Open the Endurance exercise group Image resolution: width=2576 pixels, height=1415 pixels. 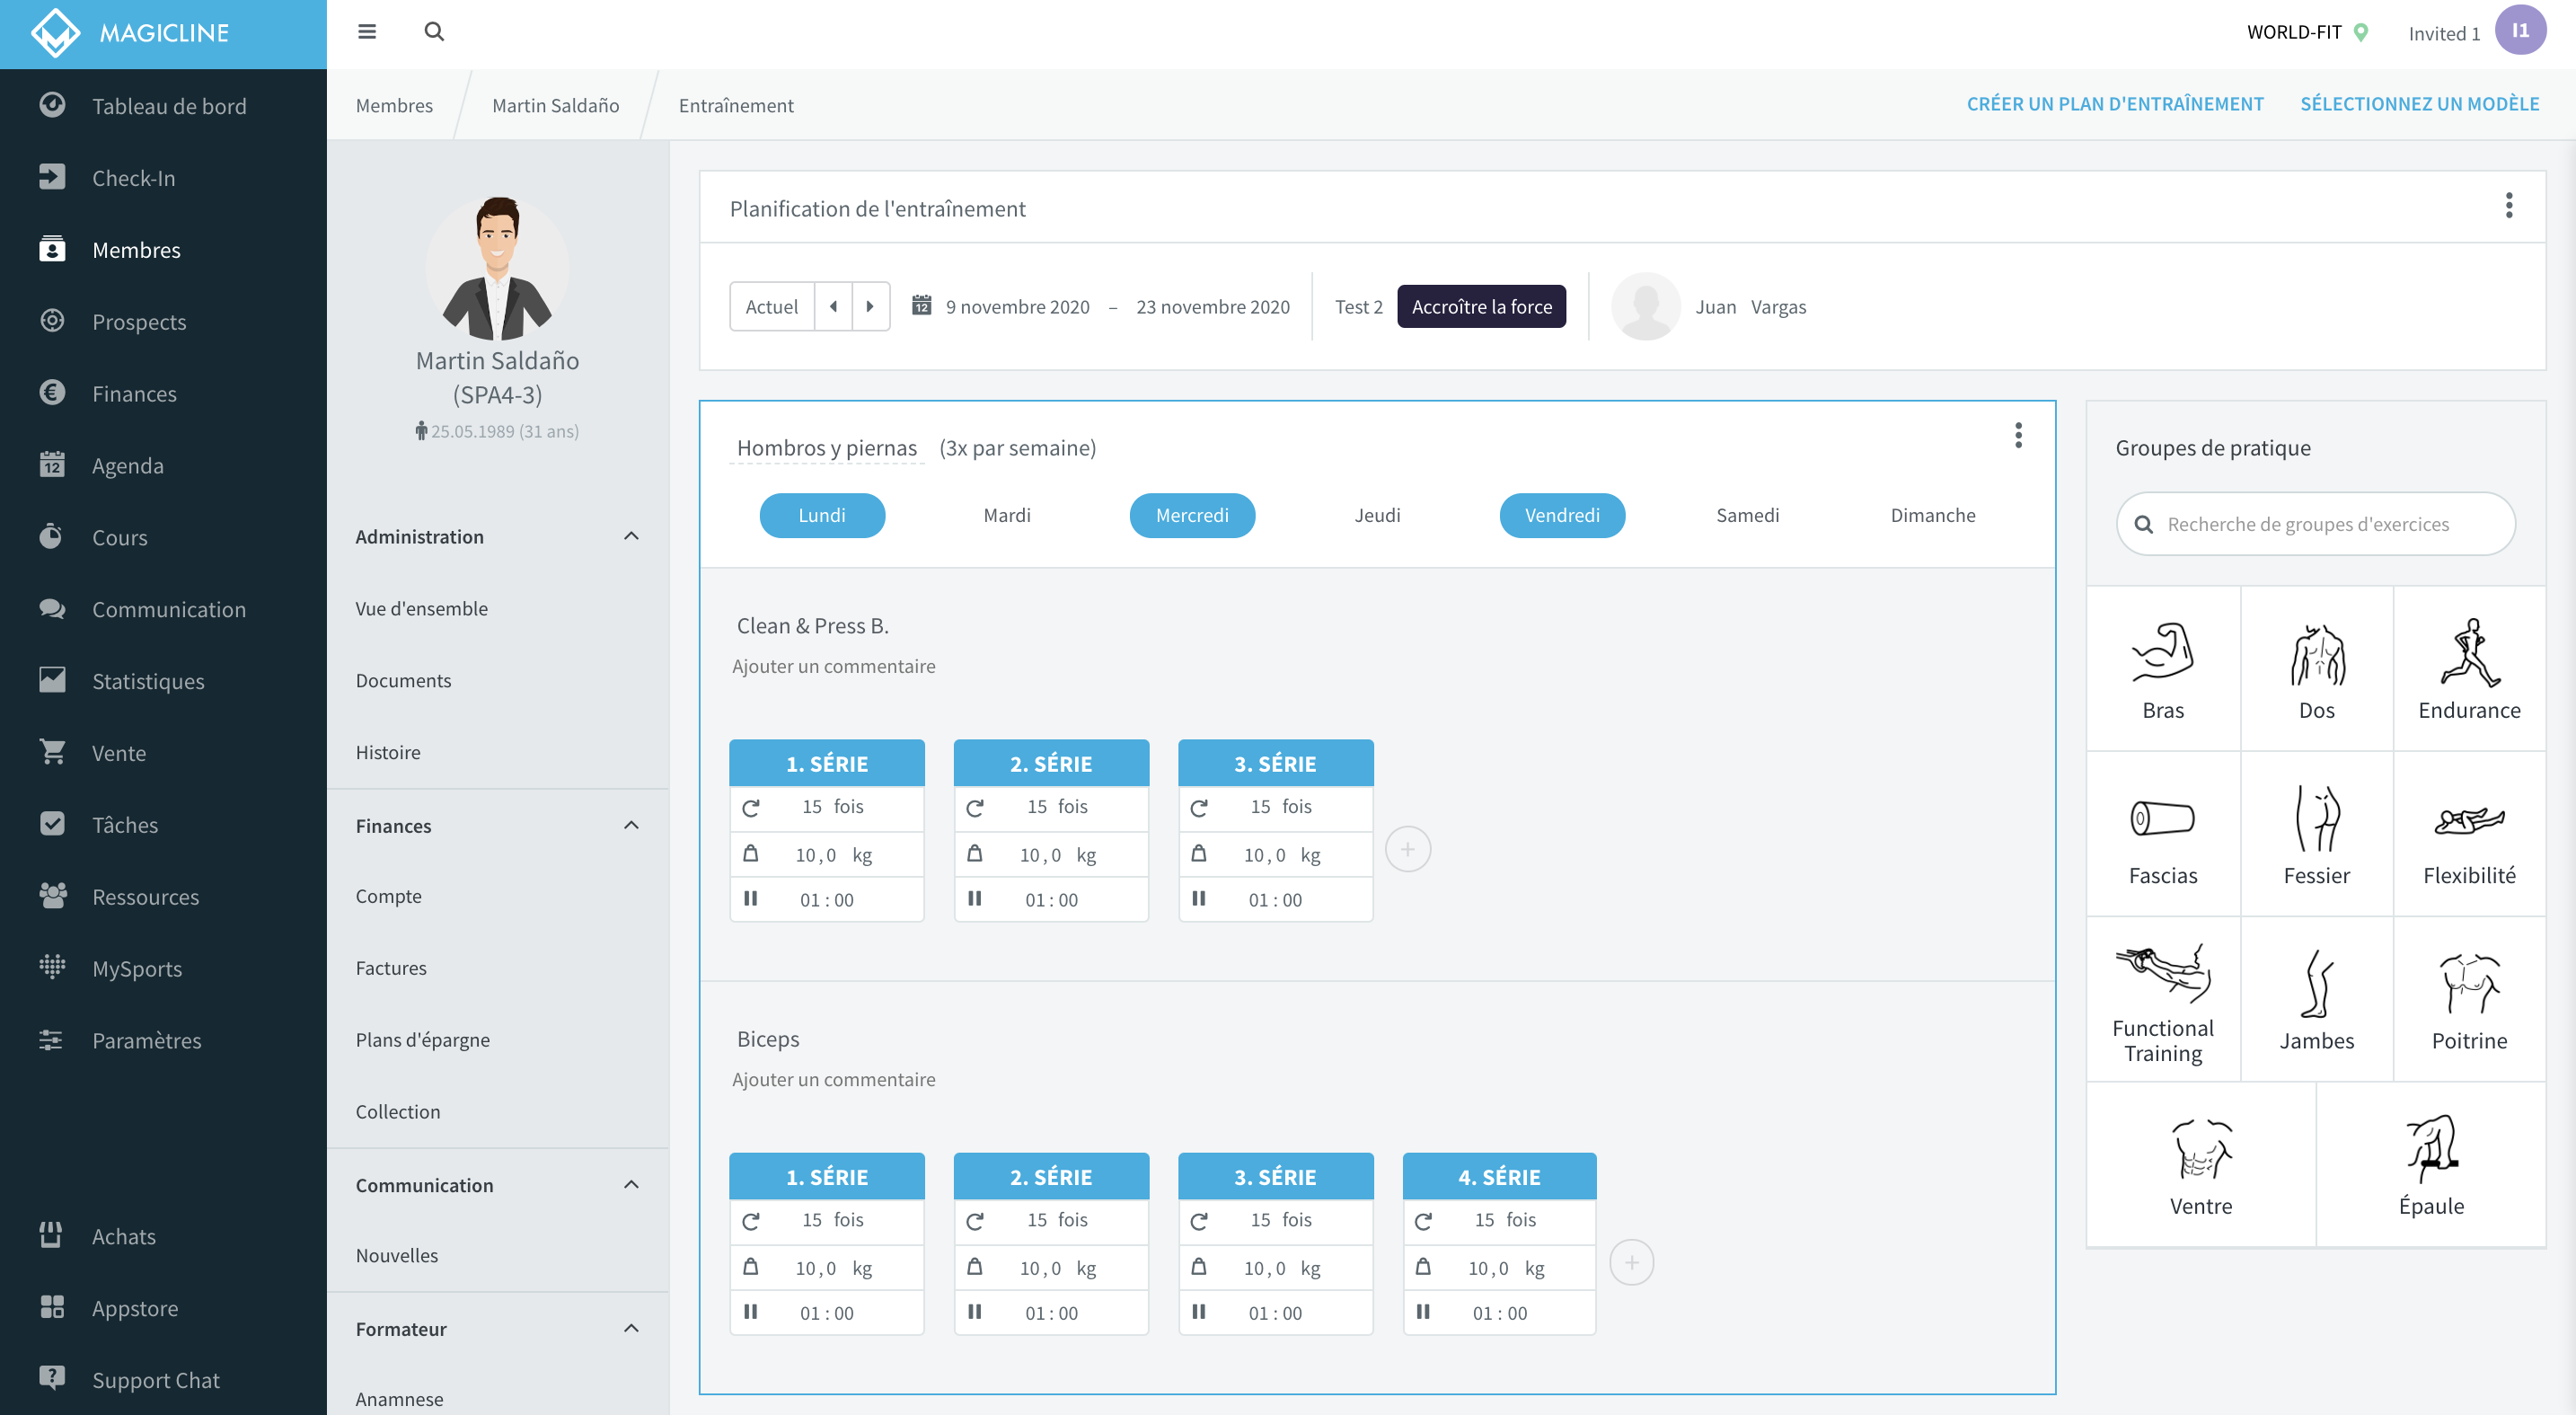pos(2468,665)
